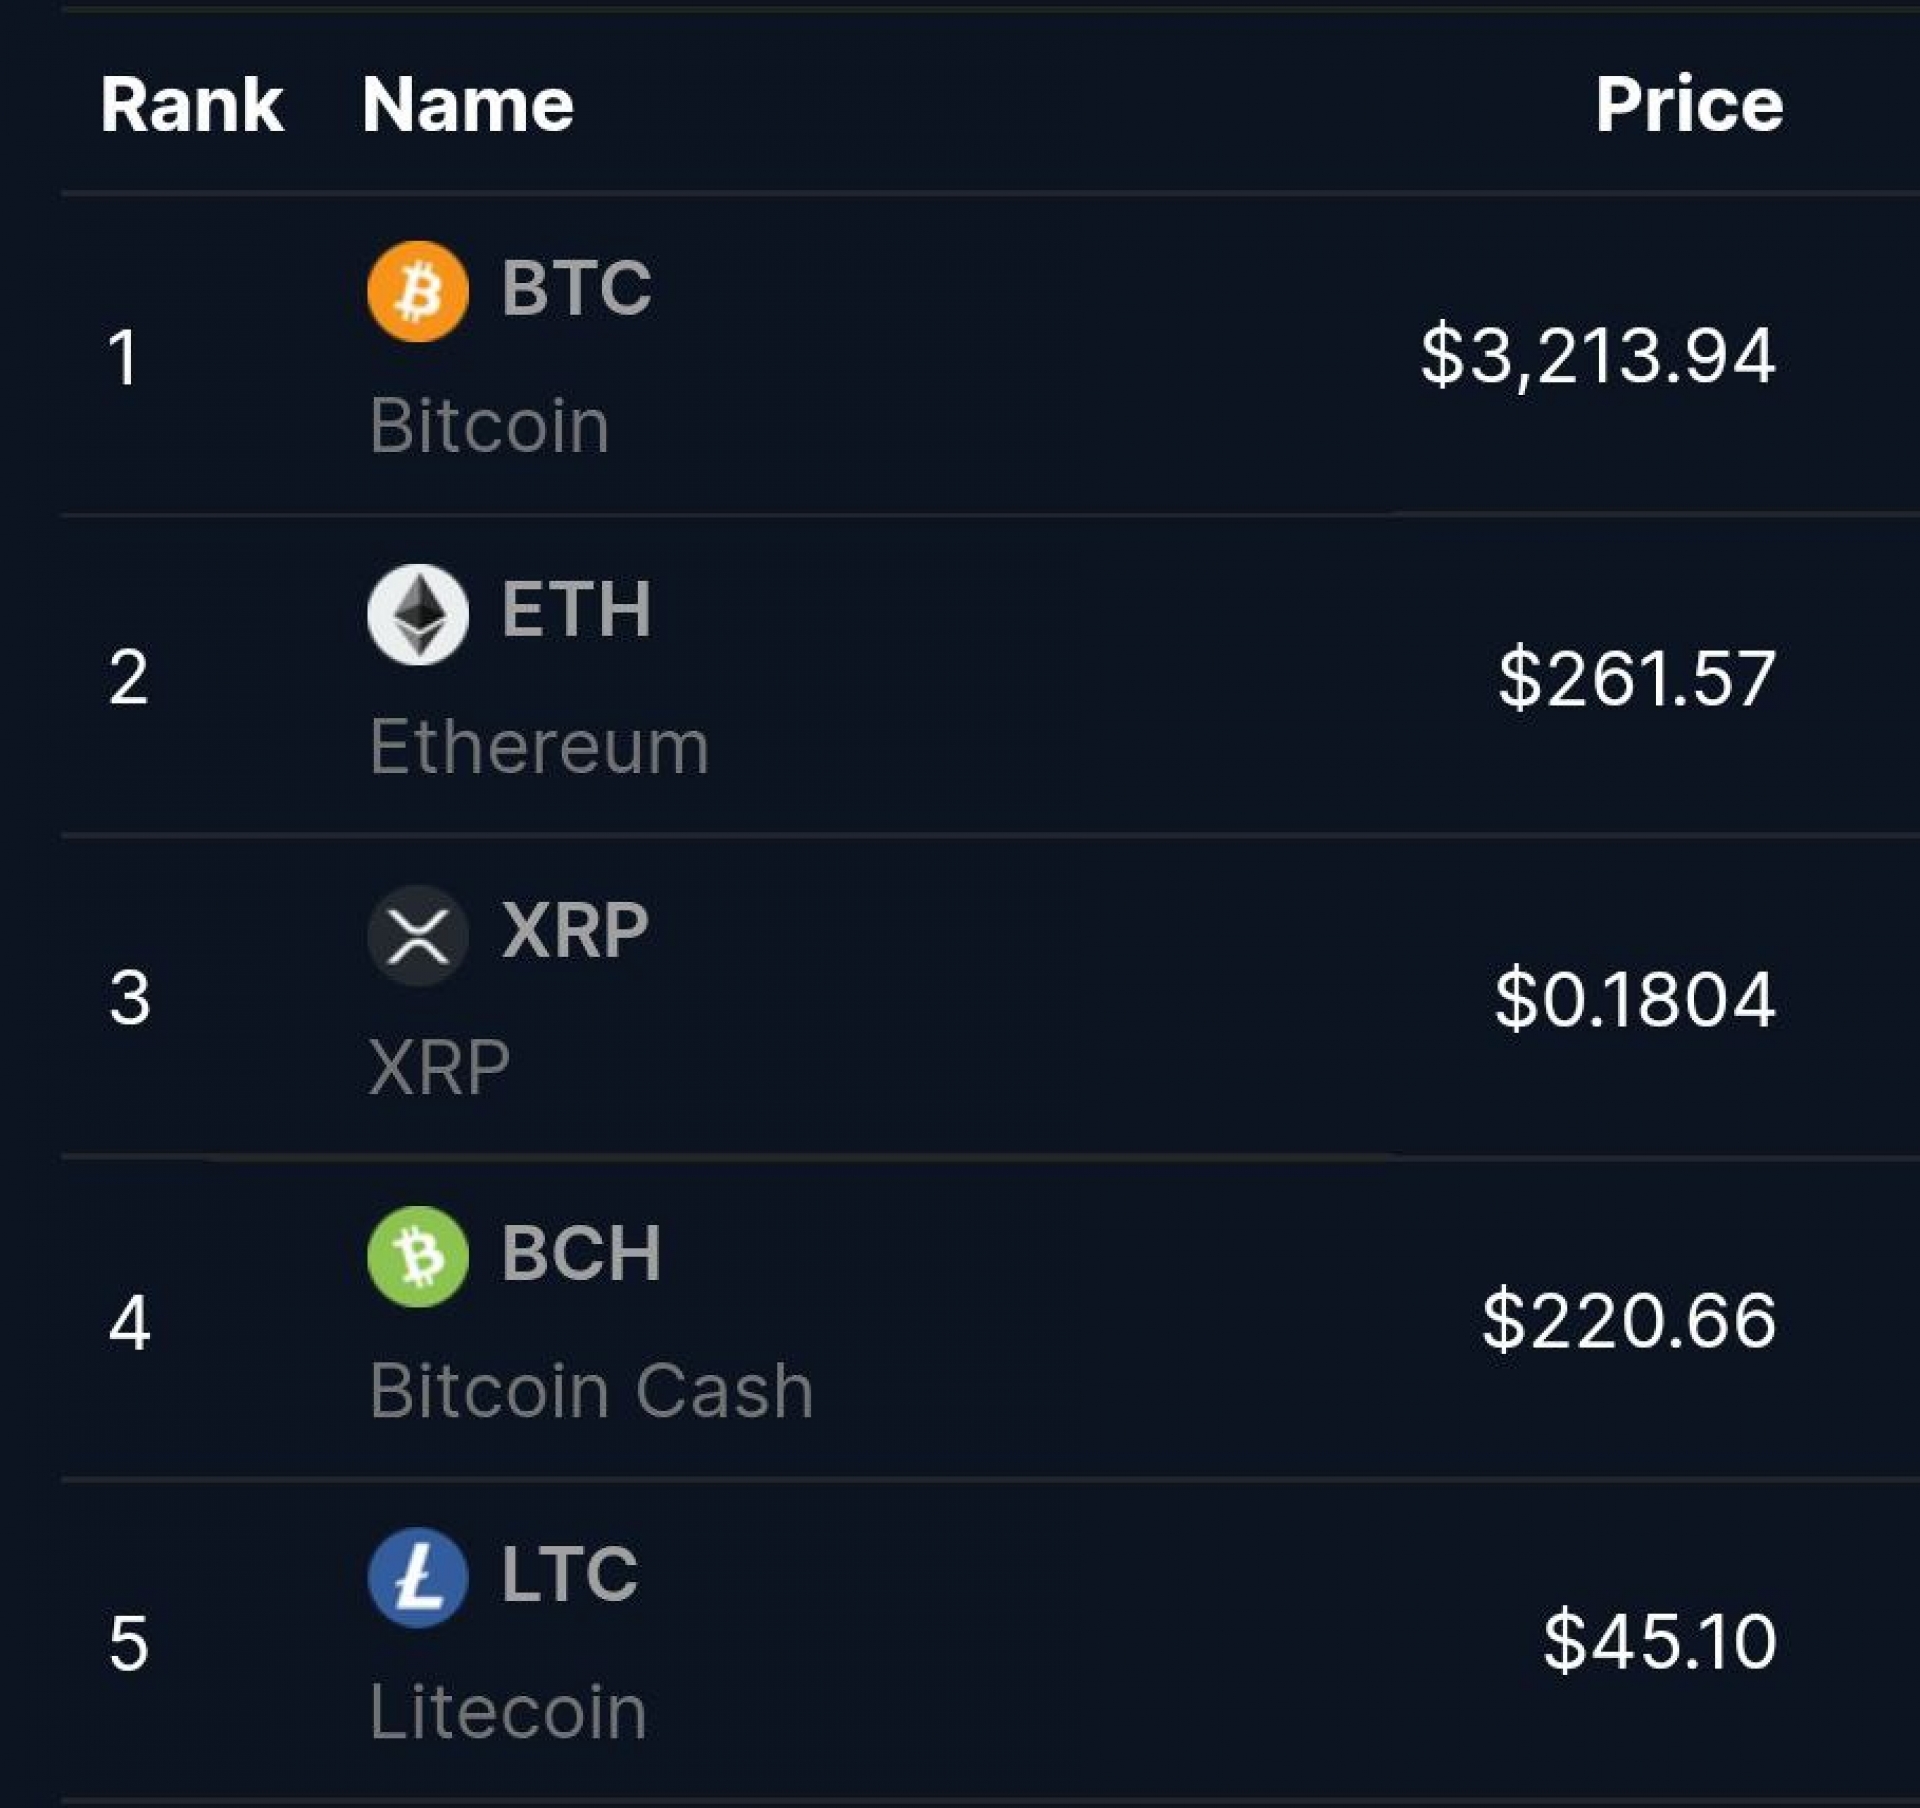Click Bitcoin's price $3,213.94
Screen dimensions: 1920x1808
(x=1597, y=356)
